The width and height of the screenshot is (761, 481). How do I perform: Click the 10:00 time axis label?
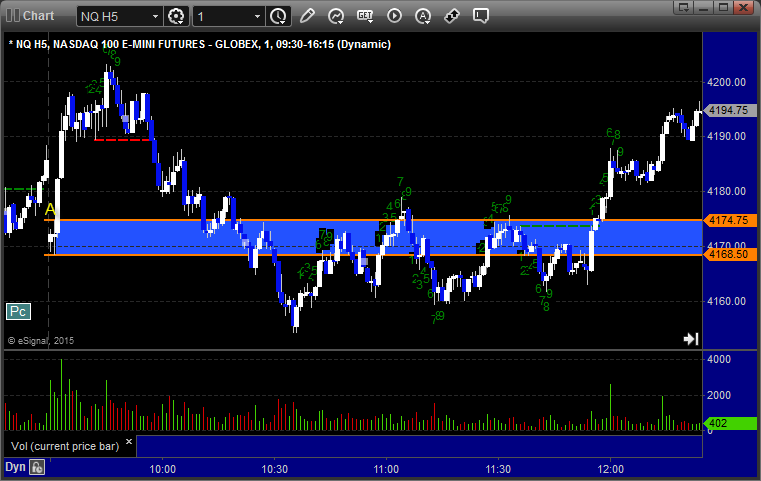pyautogui.click(x=163, y=469)
